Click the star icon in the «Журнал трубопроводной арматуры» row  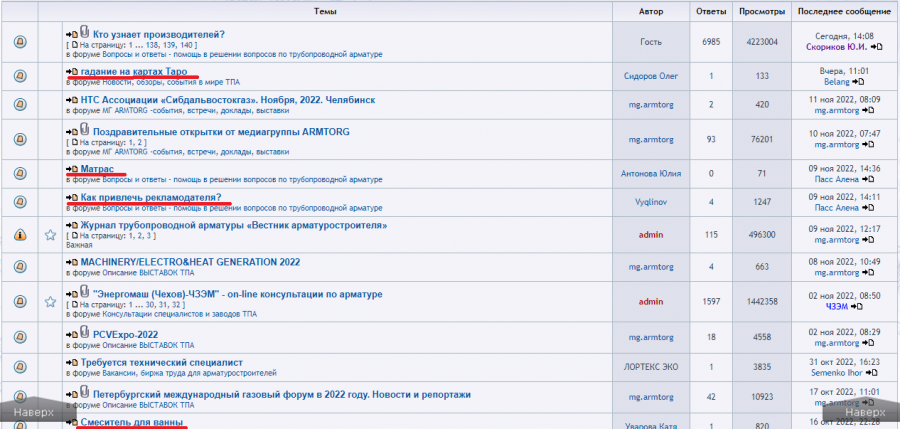tap(49, 235)
